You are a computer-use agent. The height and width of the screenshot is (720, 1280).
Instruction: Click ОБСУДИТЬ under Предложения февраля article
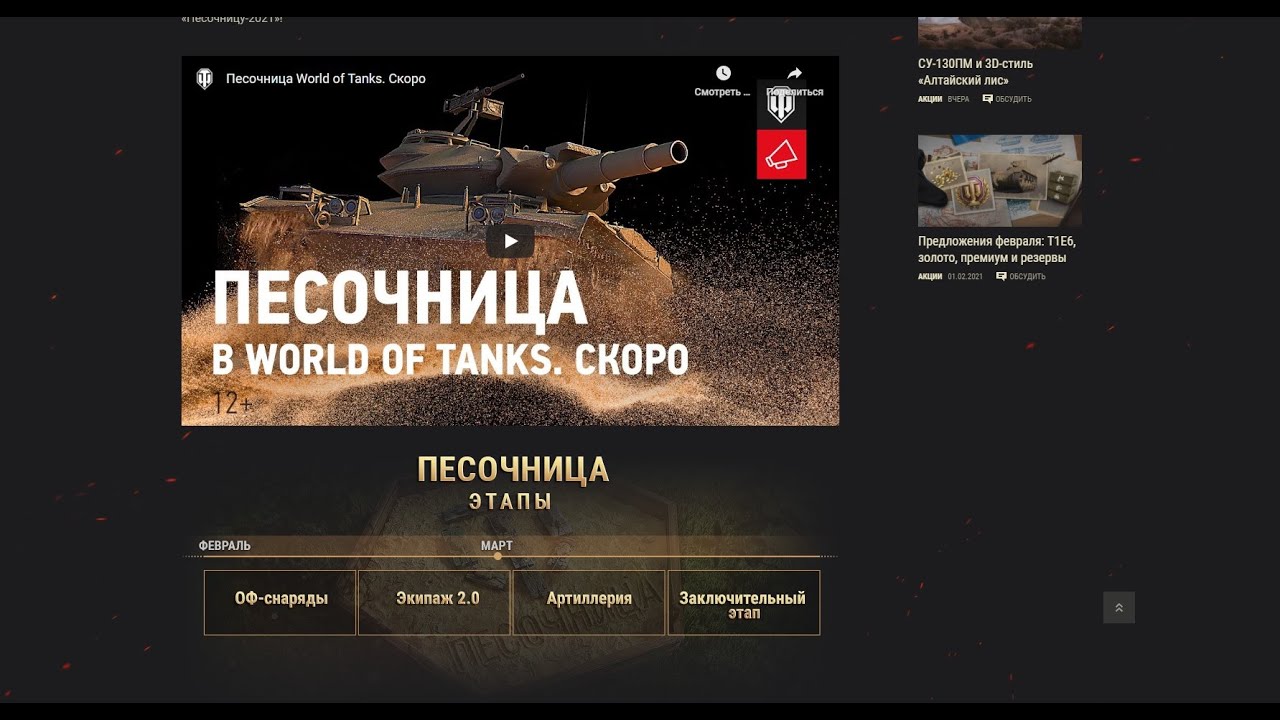tap(1027, 277)
